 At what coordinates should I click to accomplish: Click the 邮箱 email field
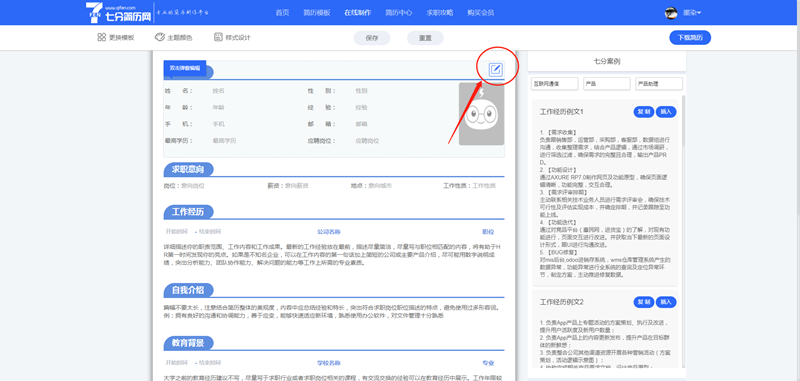pyautogui.click(x=361, y=124)
